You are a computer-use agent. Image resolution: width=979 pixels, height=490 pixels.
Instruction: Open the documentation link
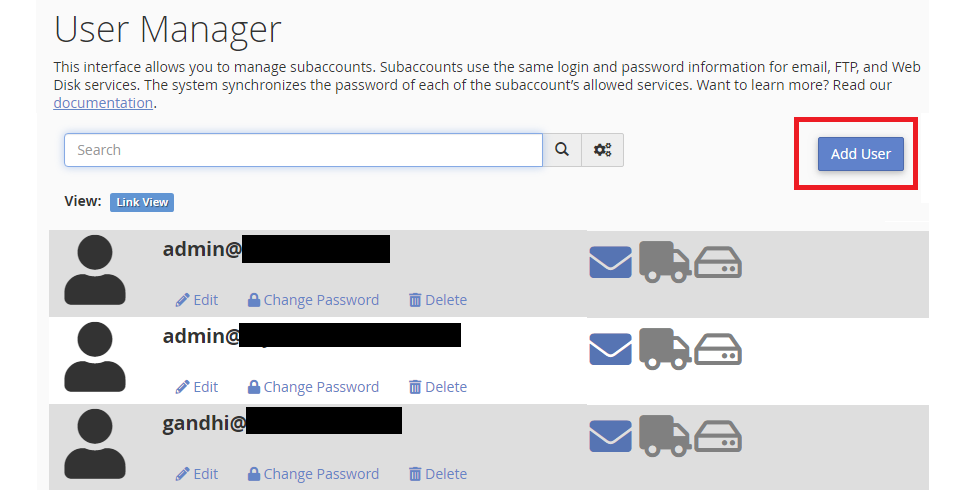[103, 103]
